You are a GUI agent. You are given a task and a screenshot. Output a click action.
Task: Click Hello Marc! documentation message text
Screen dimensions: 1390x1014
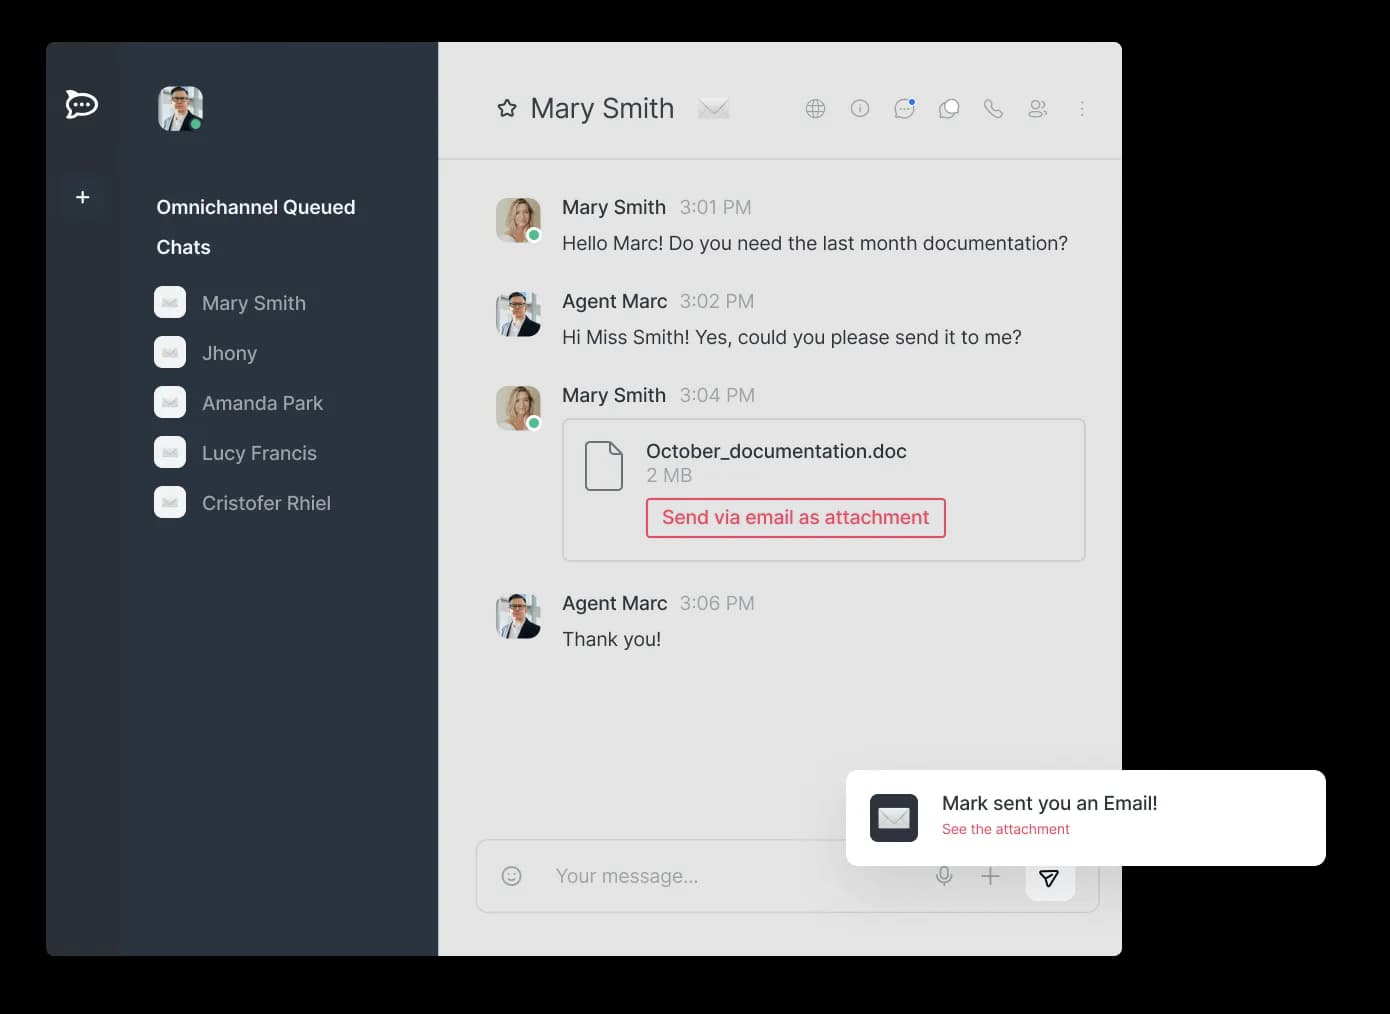point(815,243)
